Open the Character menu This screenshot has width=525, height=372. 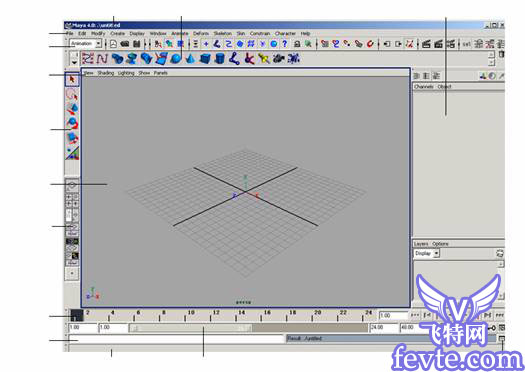[285, 33]
